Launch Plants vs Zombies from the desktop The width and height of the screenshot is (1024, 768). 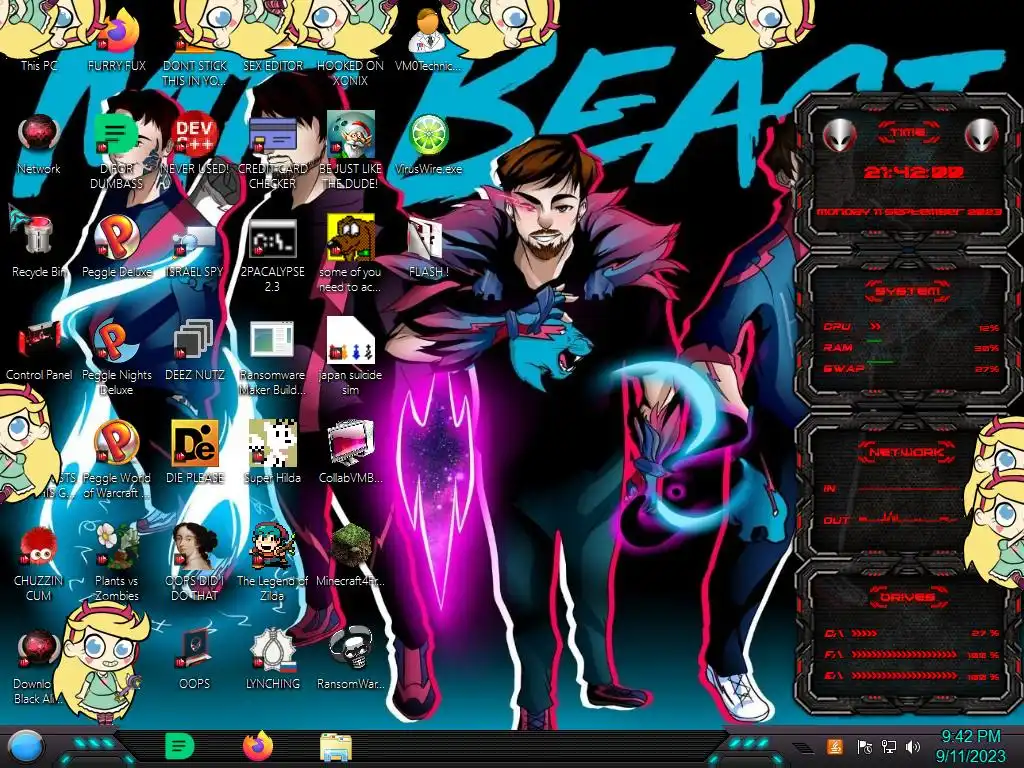click(x=116, y=562)
